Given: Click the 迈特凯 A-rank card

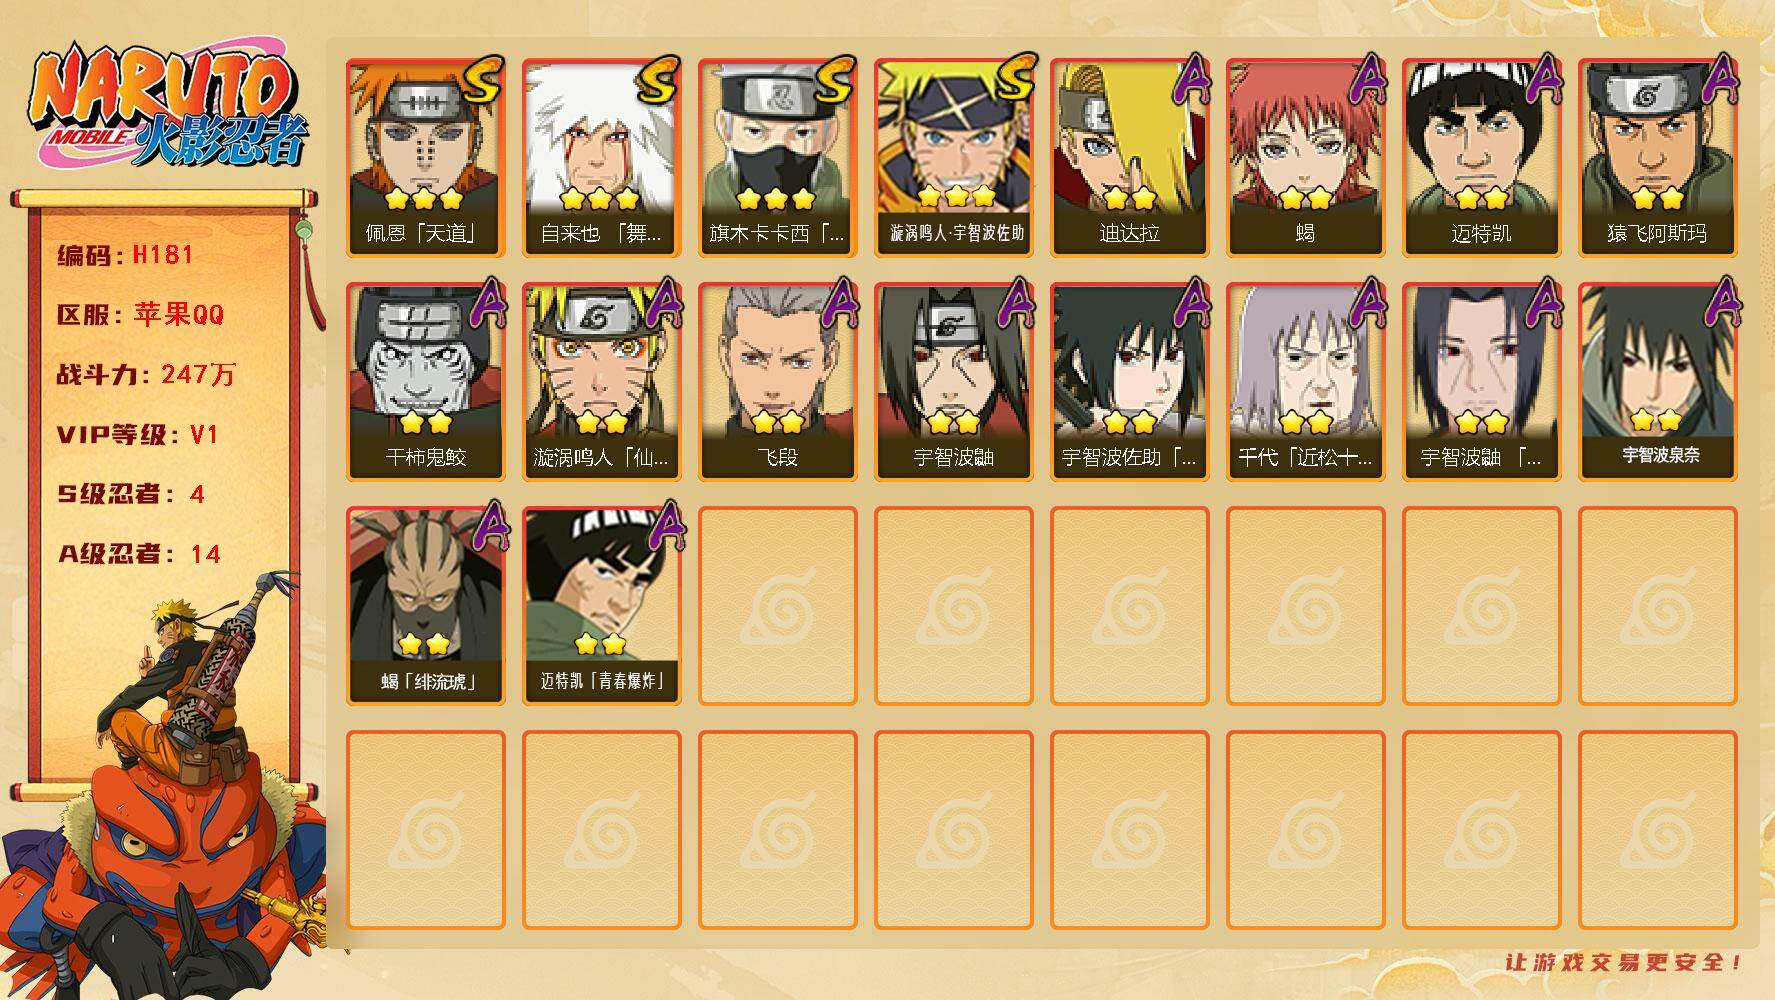Looking at the screenshot, I should pos(1482,158).
